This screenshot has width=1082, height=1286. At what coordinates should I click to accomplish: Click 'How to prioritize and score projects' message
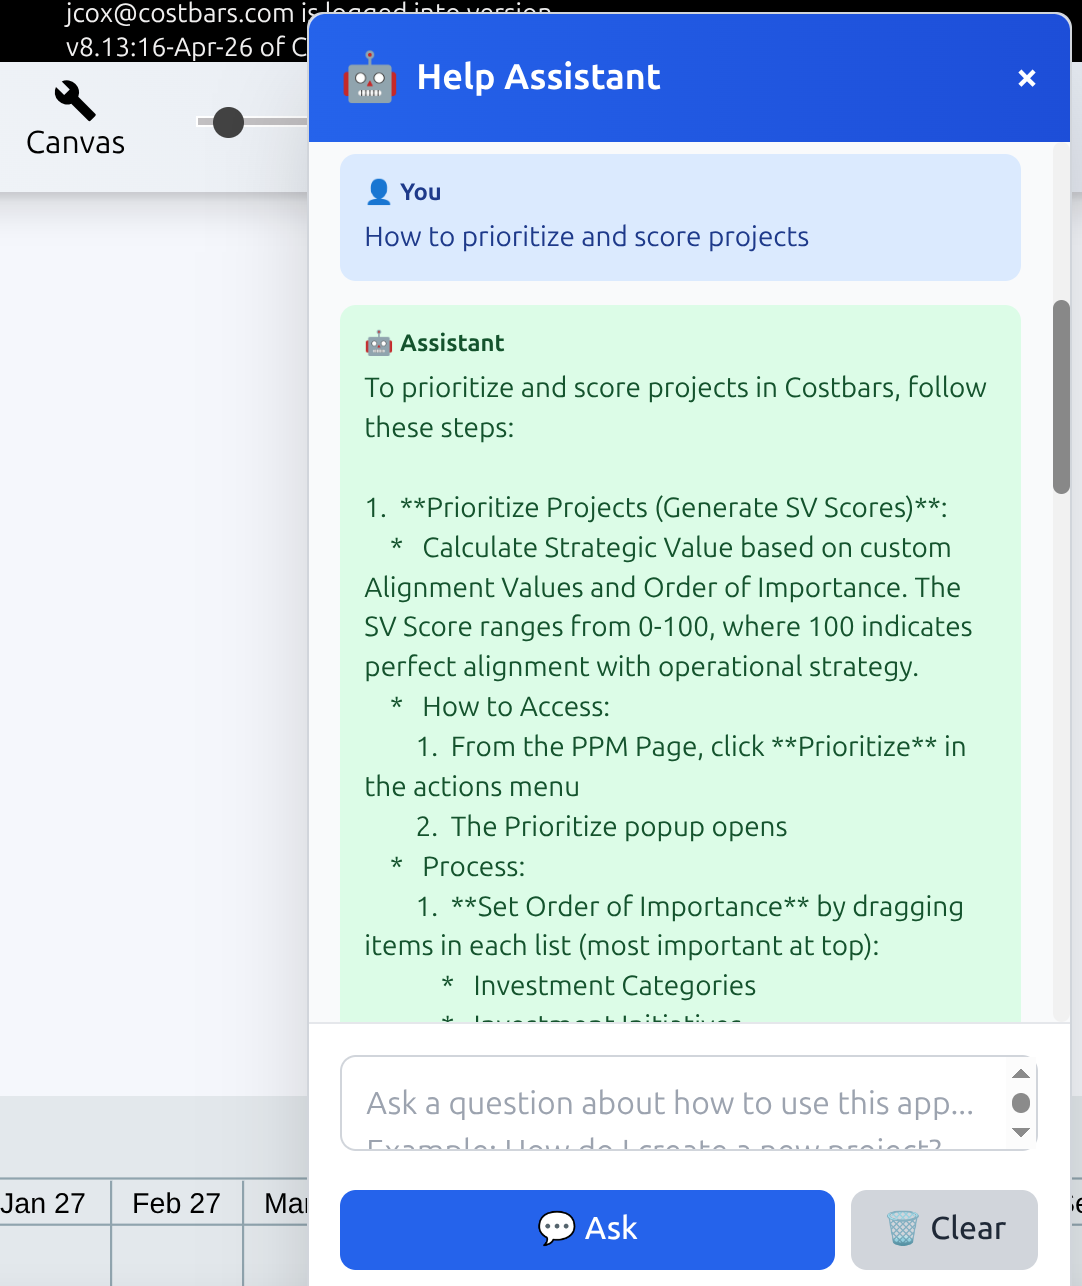pos(587,237)
